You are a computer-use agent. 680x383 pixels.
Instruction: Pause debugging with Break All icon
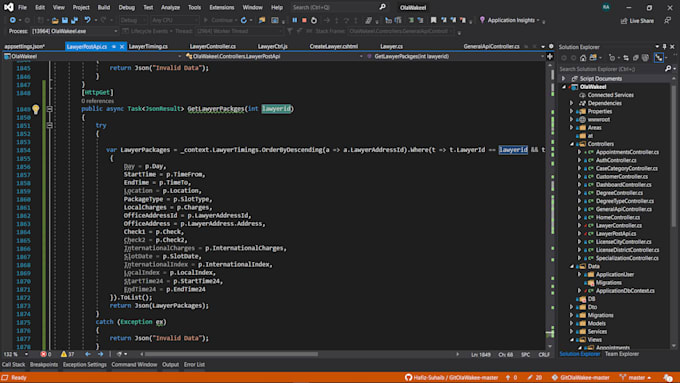[x=295, y=20]
